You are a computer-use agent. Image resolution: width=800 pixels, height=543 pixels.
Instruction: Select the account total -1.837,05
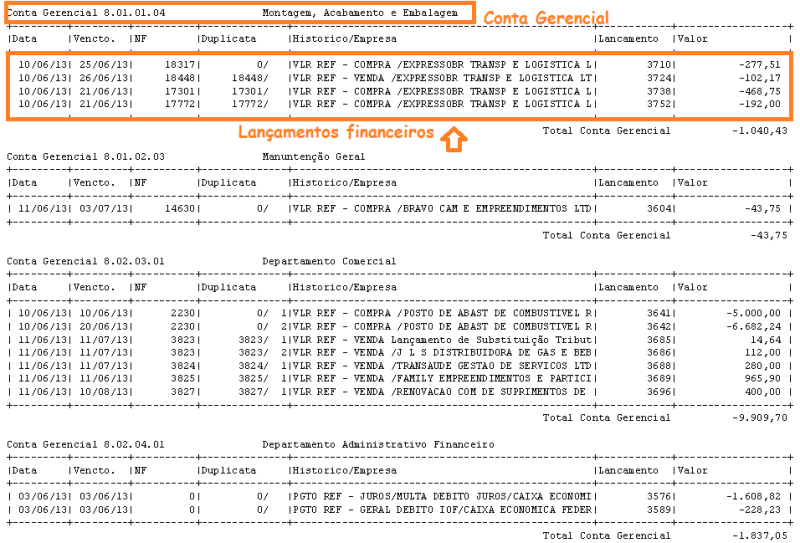[760, 536]
